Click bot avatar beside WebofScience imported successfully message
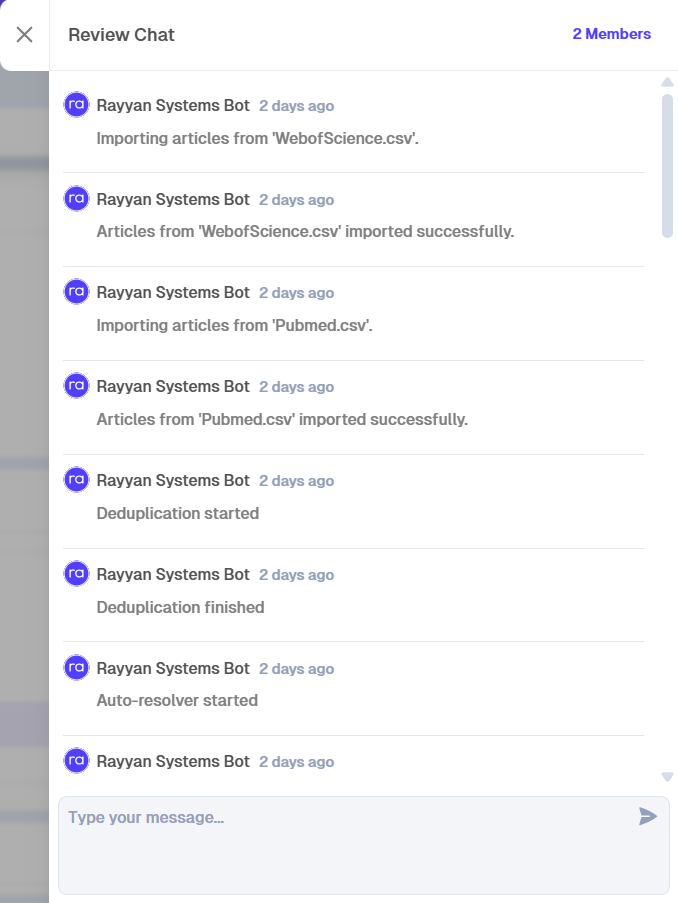Viewport: 678px width, 903px height. pyautogui.click(x=76, y=199)
